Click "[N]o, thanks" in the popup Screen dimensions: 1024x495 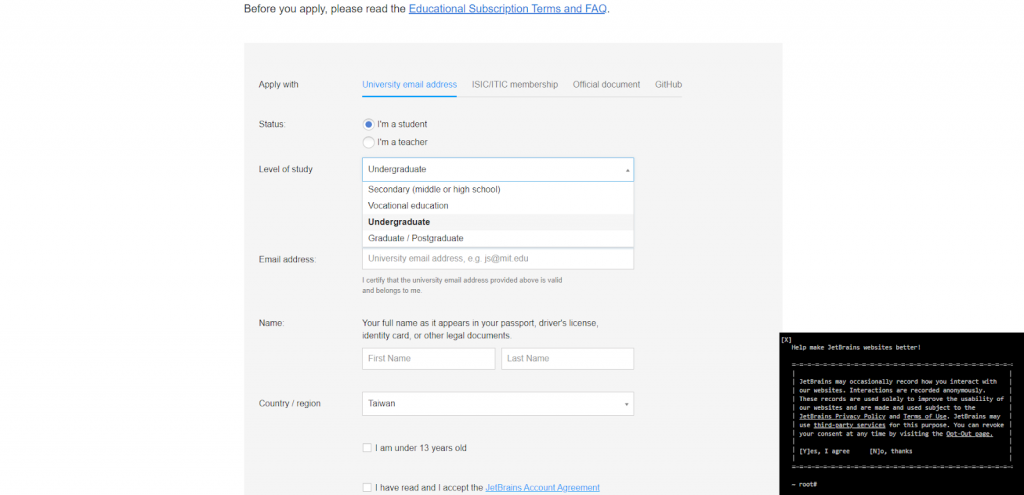pos(891,451)
